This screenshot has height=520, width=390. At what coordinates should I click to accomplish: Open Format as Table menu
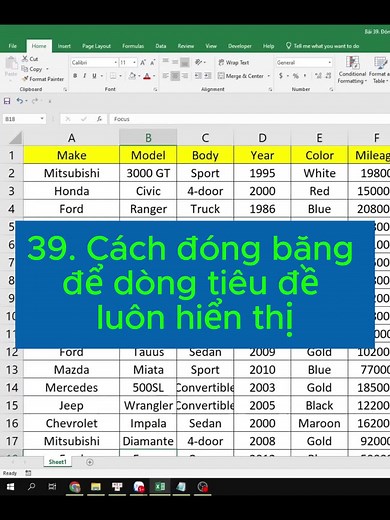coord(380,70)
